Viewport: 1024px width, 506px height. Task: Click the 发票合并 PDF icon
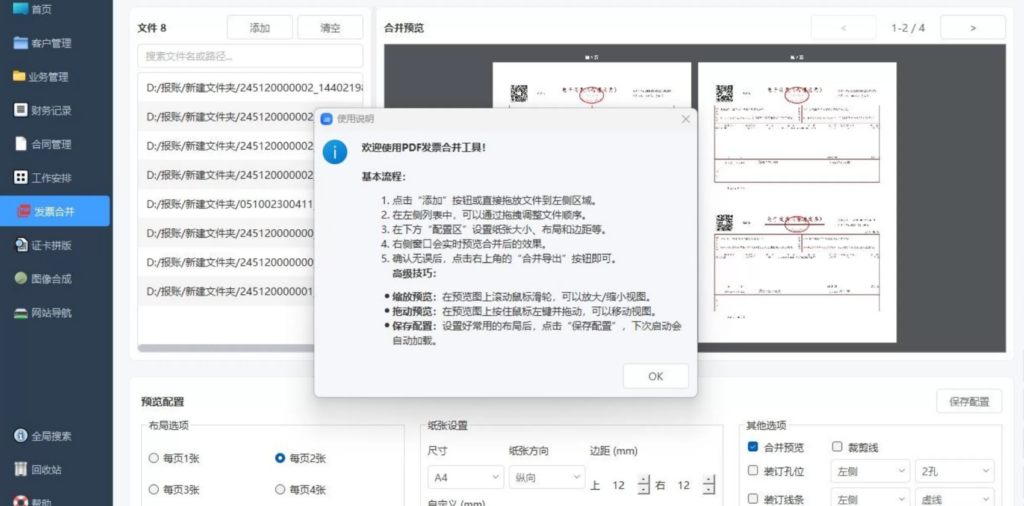(24, 211)
